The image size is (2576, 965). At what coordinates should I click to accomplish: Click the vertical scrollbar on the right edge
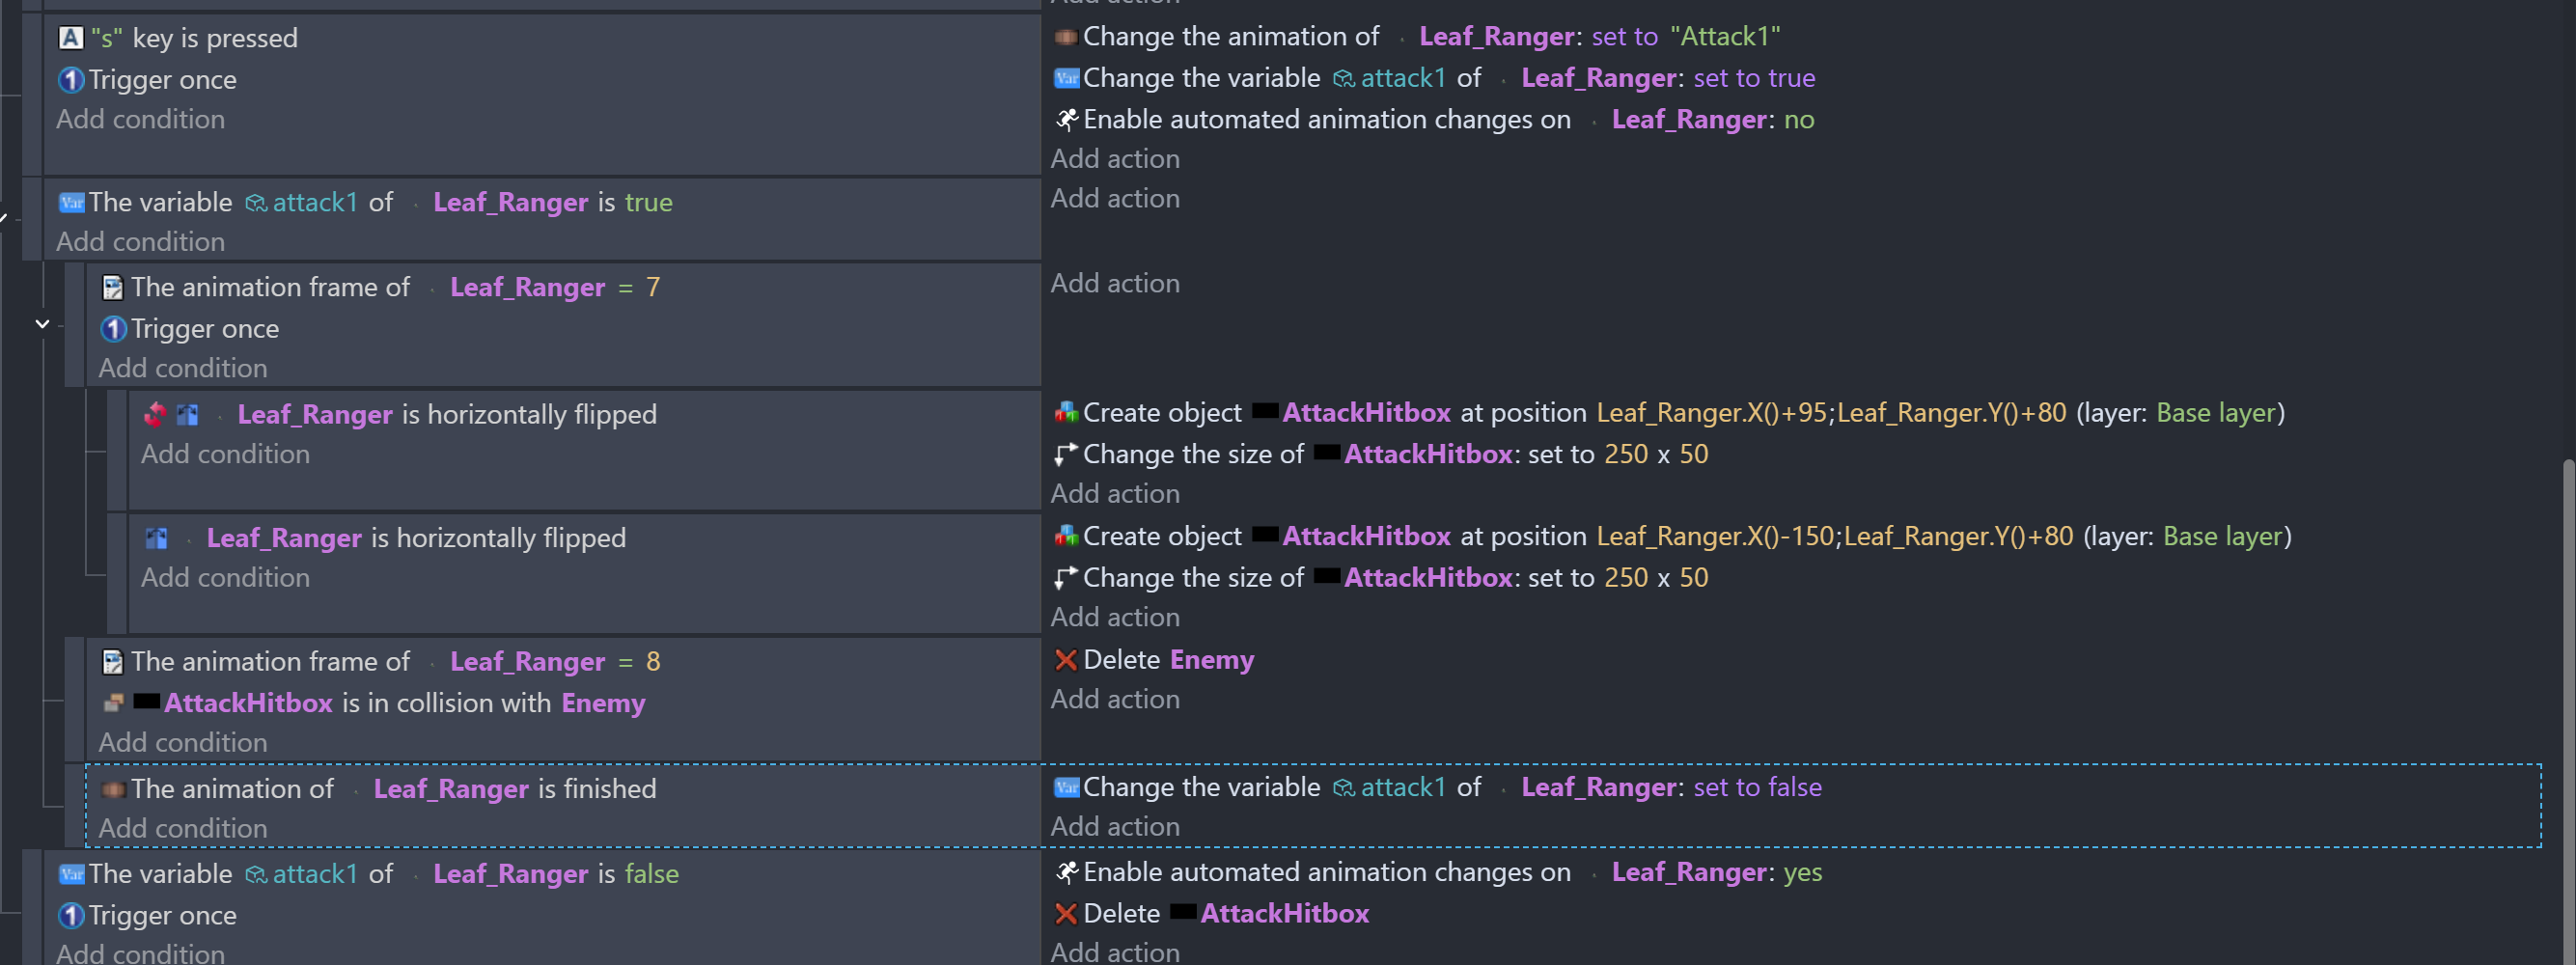[x=2567, y=700]
